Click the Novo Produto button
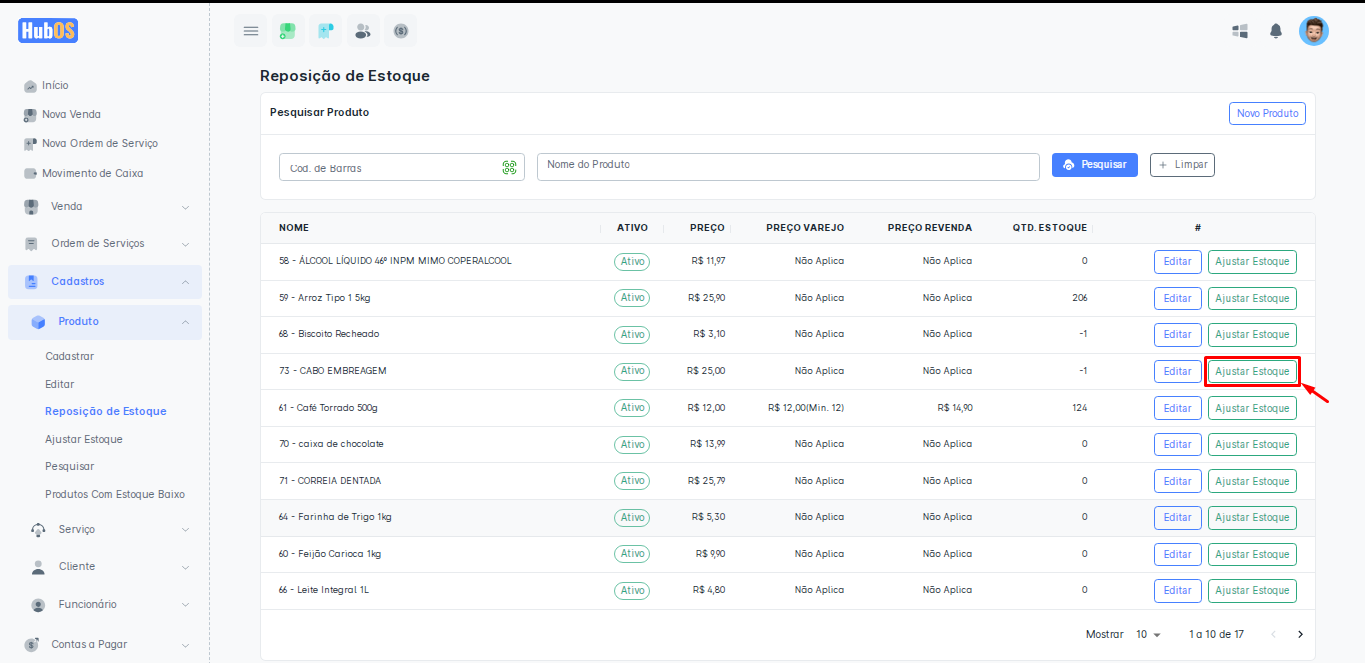 (1267, 114)
